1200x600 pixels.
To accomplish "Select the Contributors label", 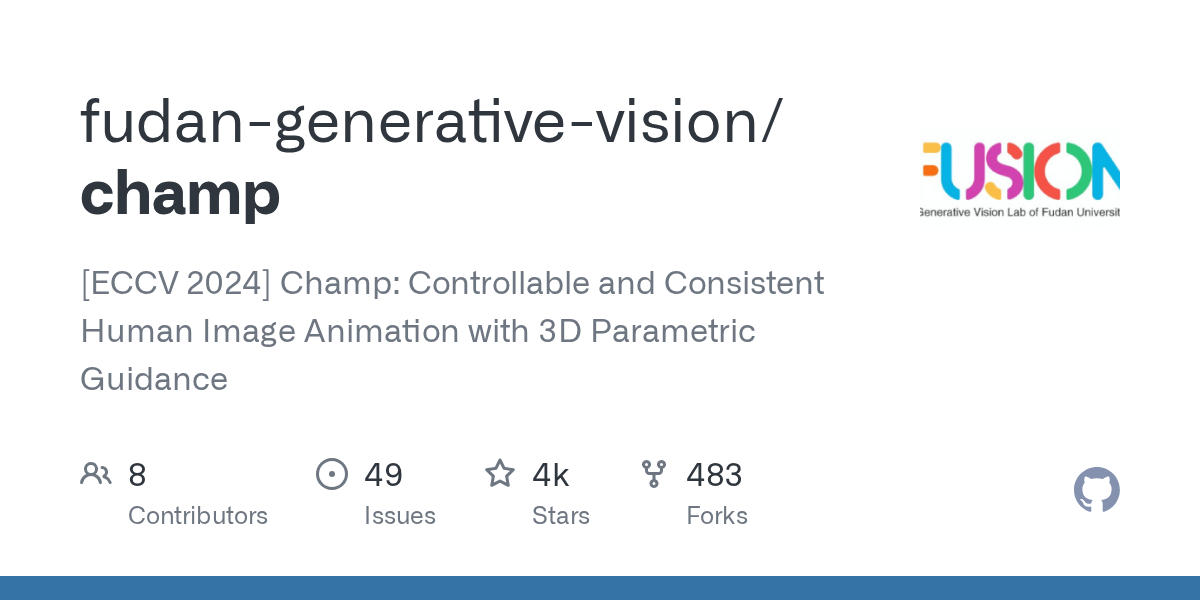I will pos(198,516).
